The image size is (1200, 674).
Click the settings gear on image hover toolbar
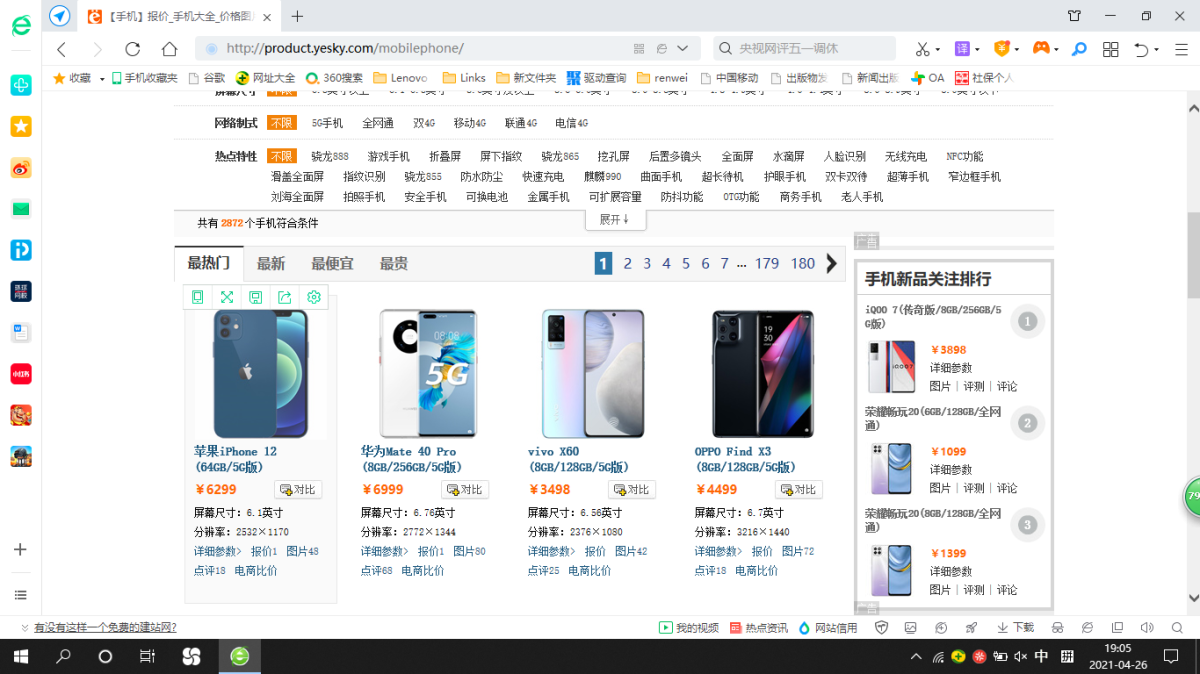click(x=314, y=297)
